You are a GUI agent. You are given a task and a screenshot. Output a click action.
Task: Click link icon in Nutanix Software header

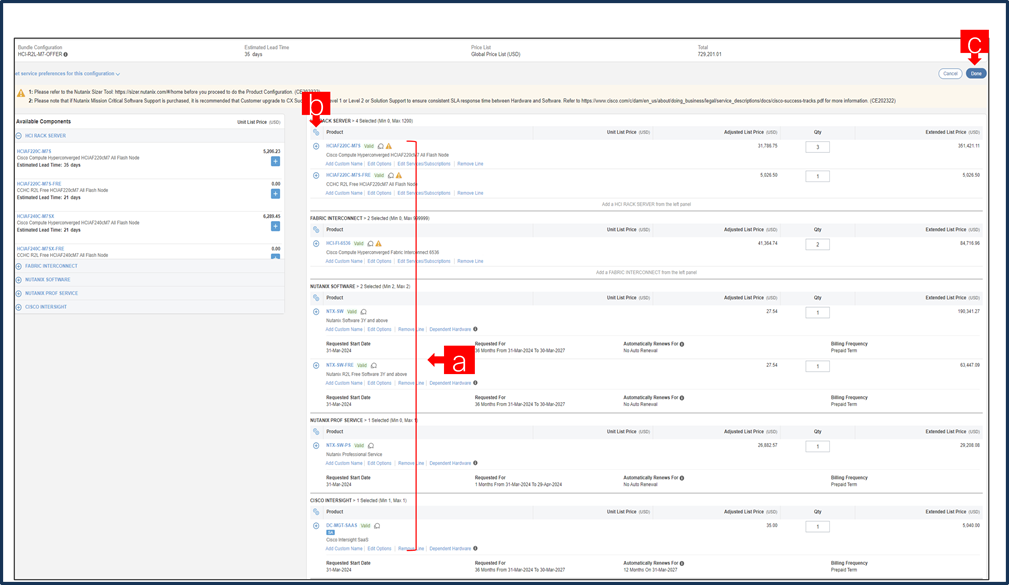pos(316,298)
